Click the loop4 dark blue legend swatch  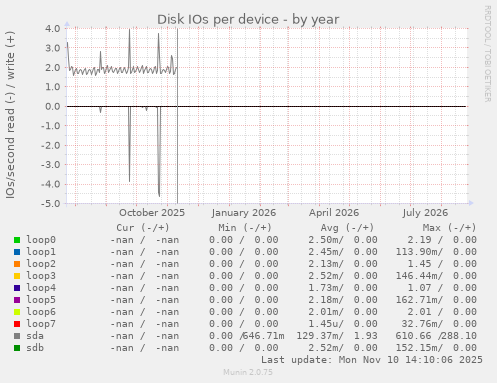coord(17,288)
